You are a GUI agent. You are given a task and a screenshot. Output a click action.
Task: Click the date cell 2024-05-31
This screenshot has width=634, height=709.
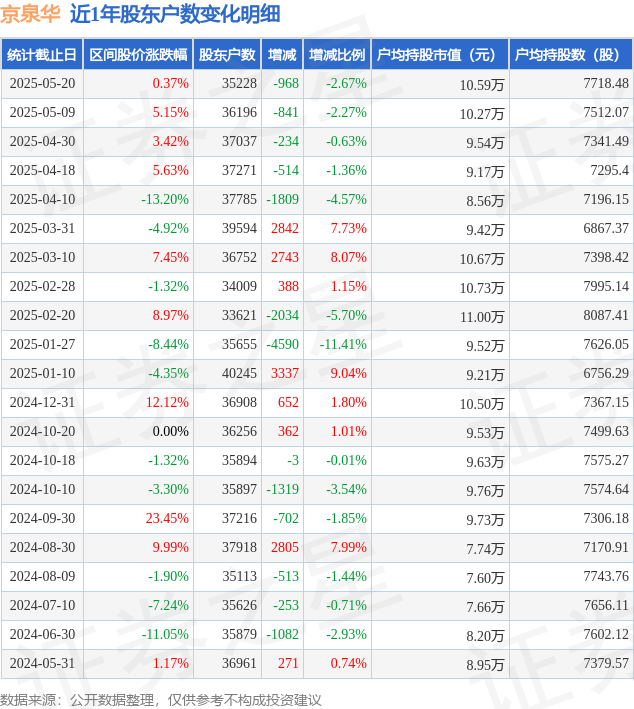[x=43, y=663]
